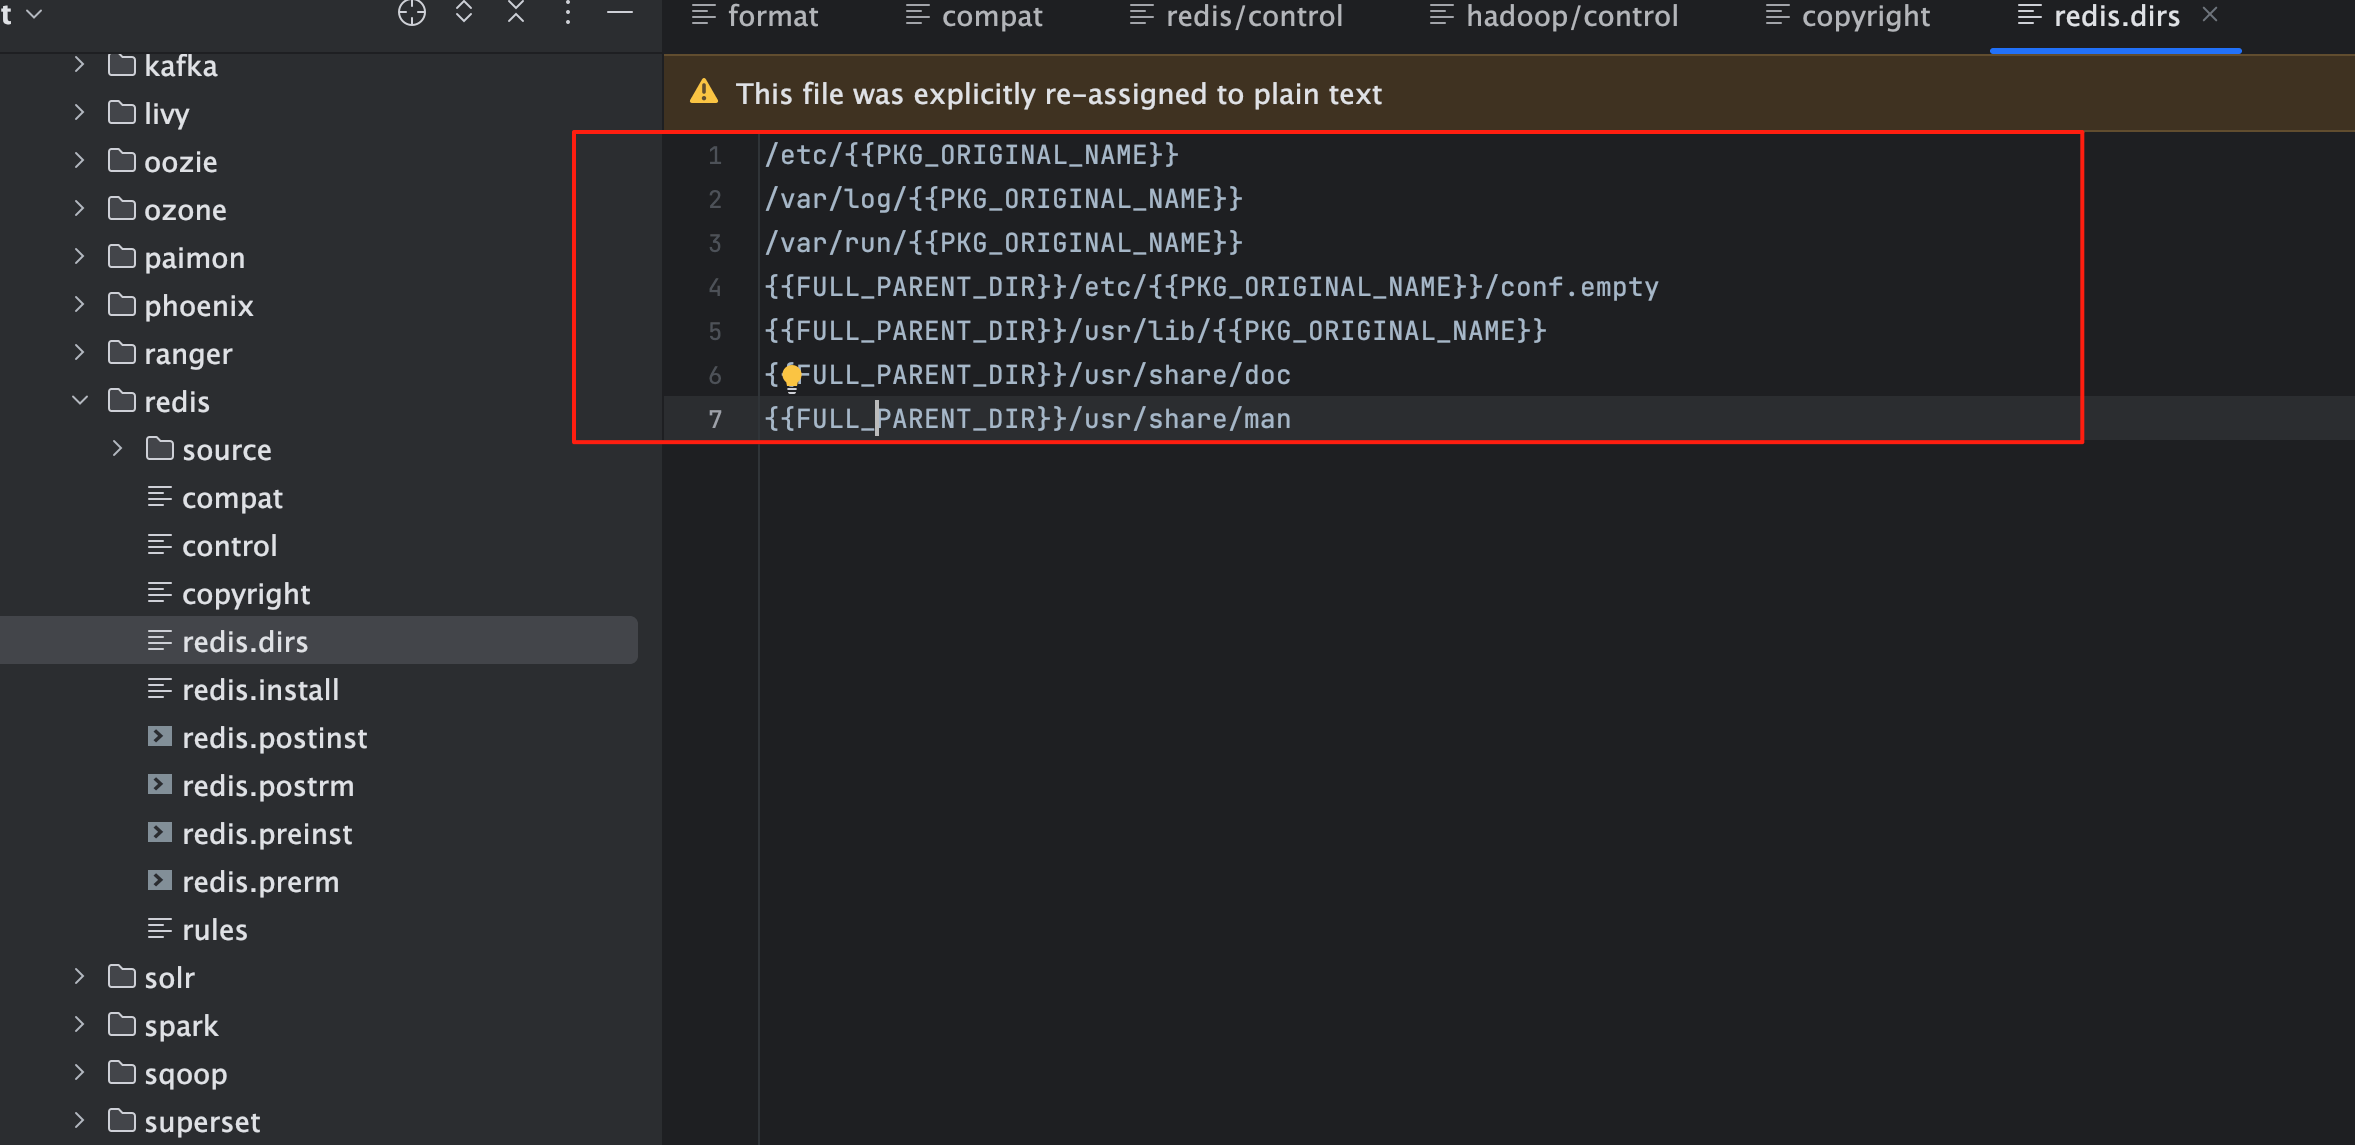Click line number 4 in gutter
Screen dimensions: 2356x1146
pos(714,287)
